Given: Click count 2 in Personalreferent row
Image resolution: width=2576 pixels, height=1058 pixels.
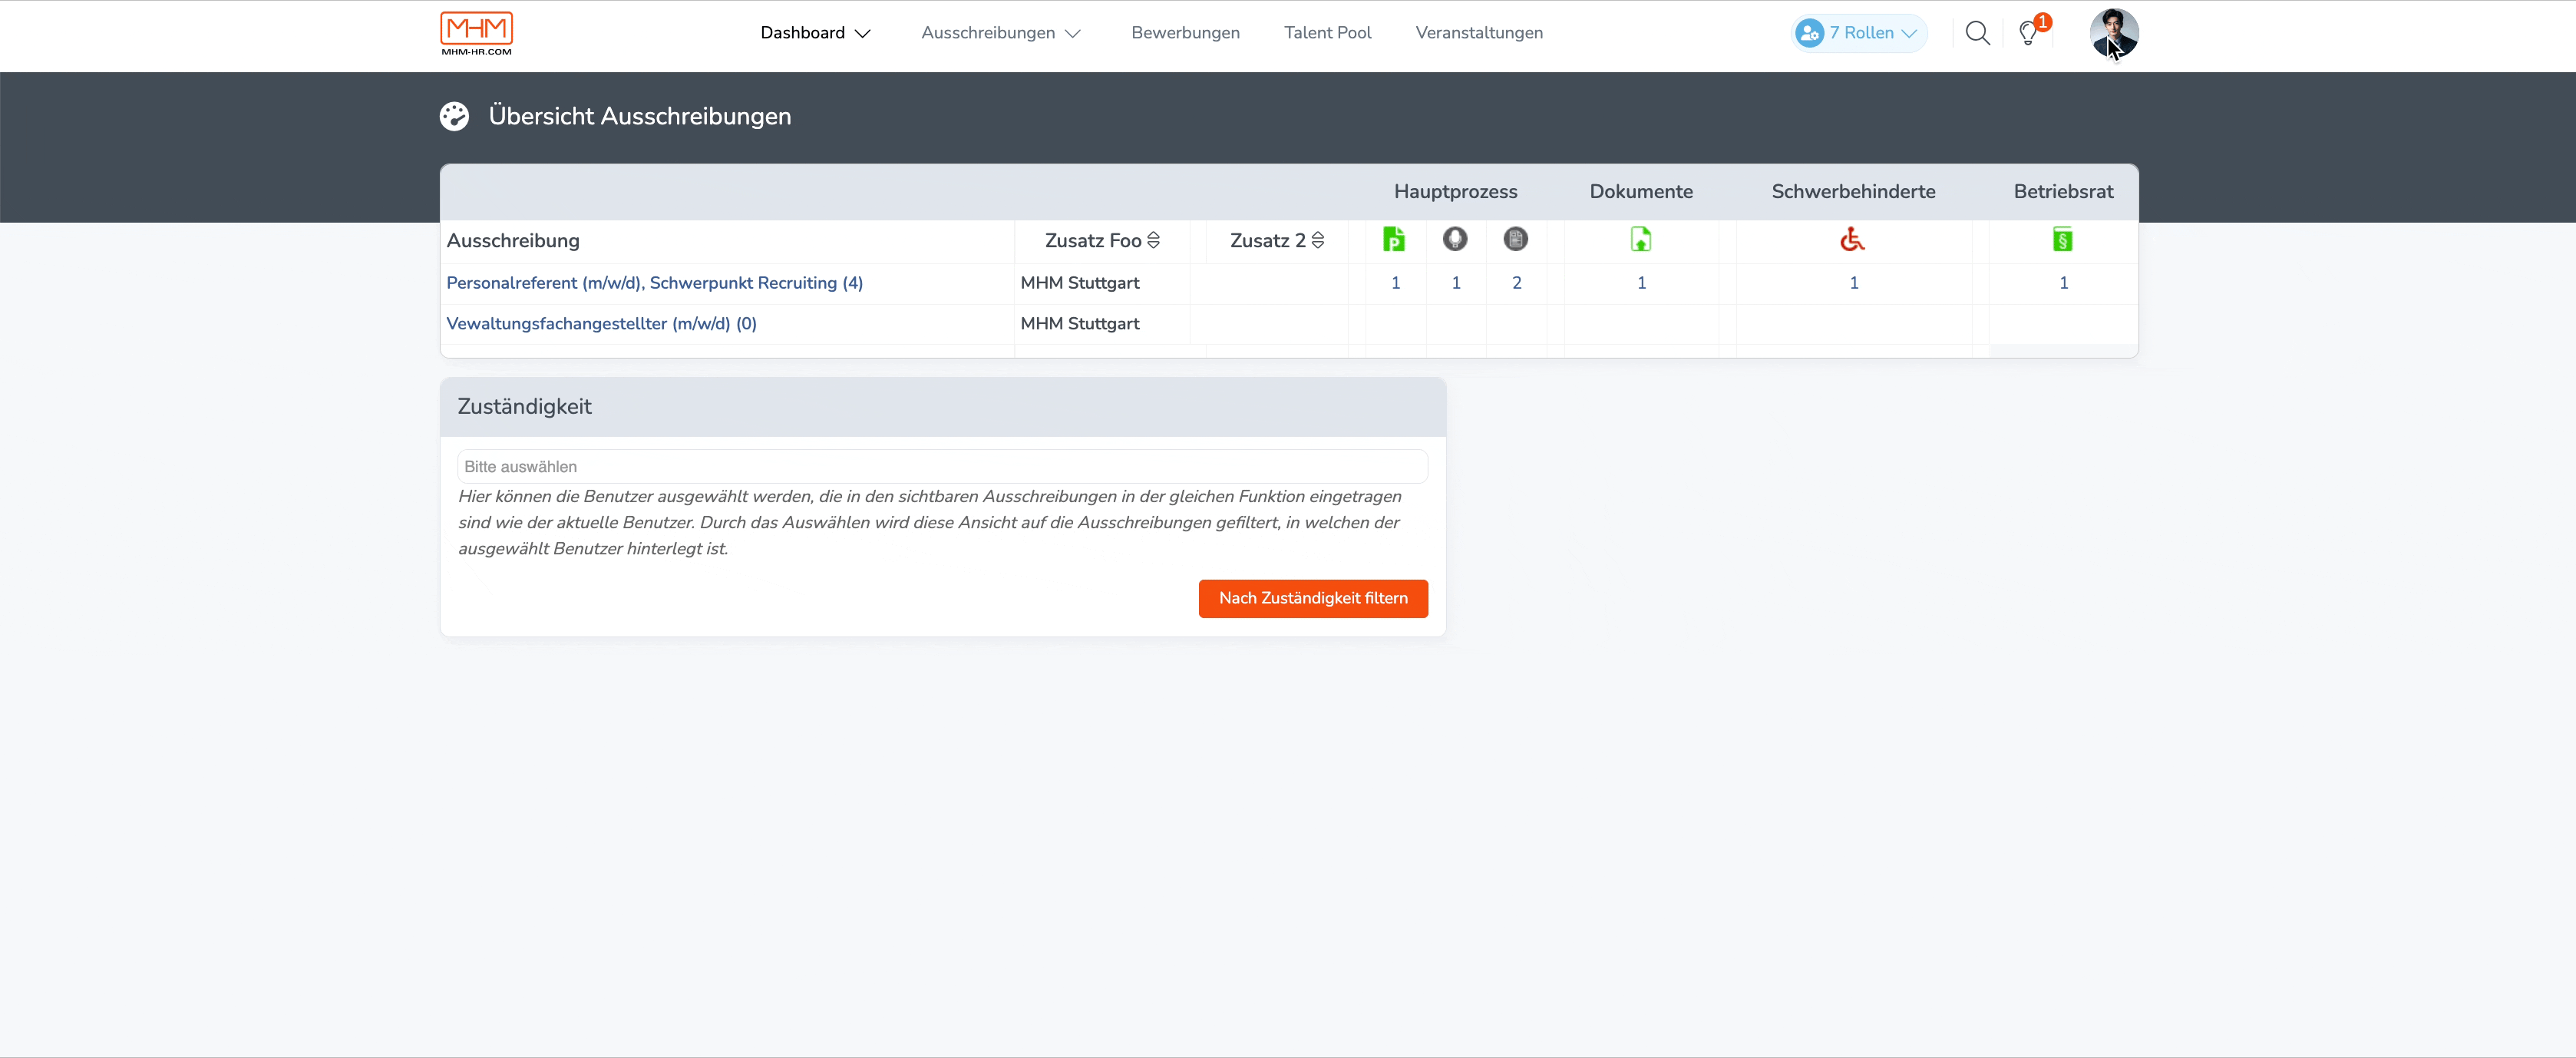Looking at the screenshot, I should 1517,283.
